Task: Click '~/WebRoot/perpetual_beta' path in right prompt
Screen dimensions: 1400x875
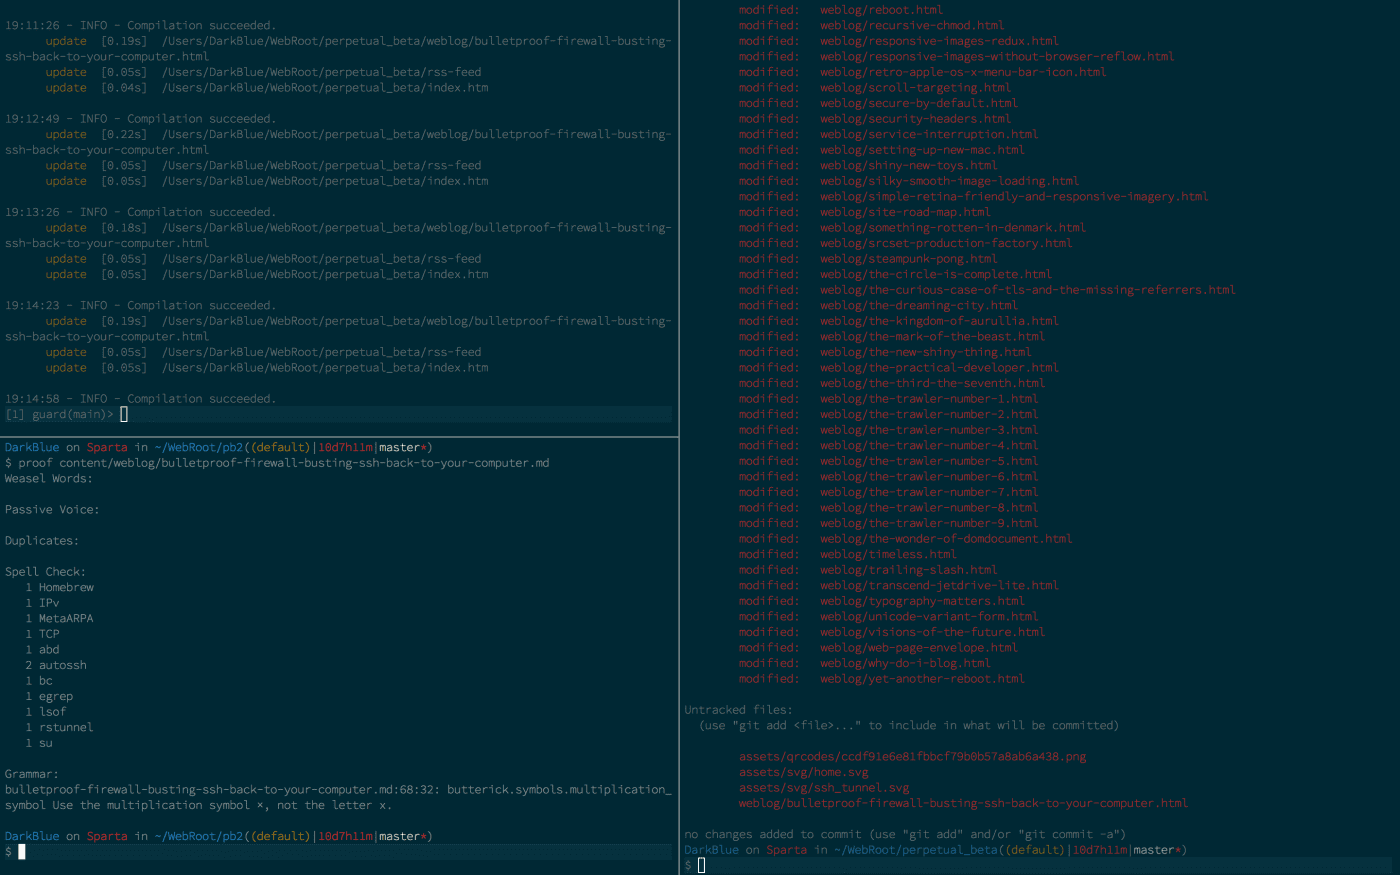Action: [x=916, y=850]
